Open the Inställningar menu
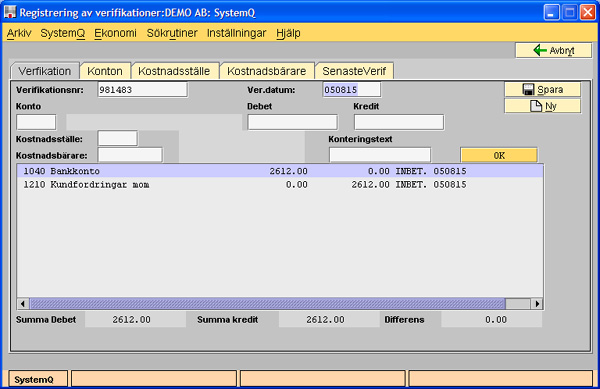Screen dimensions: 600x389 [x=236, y=33]
